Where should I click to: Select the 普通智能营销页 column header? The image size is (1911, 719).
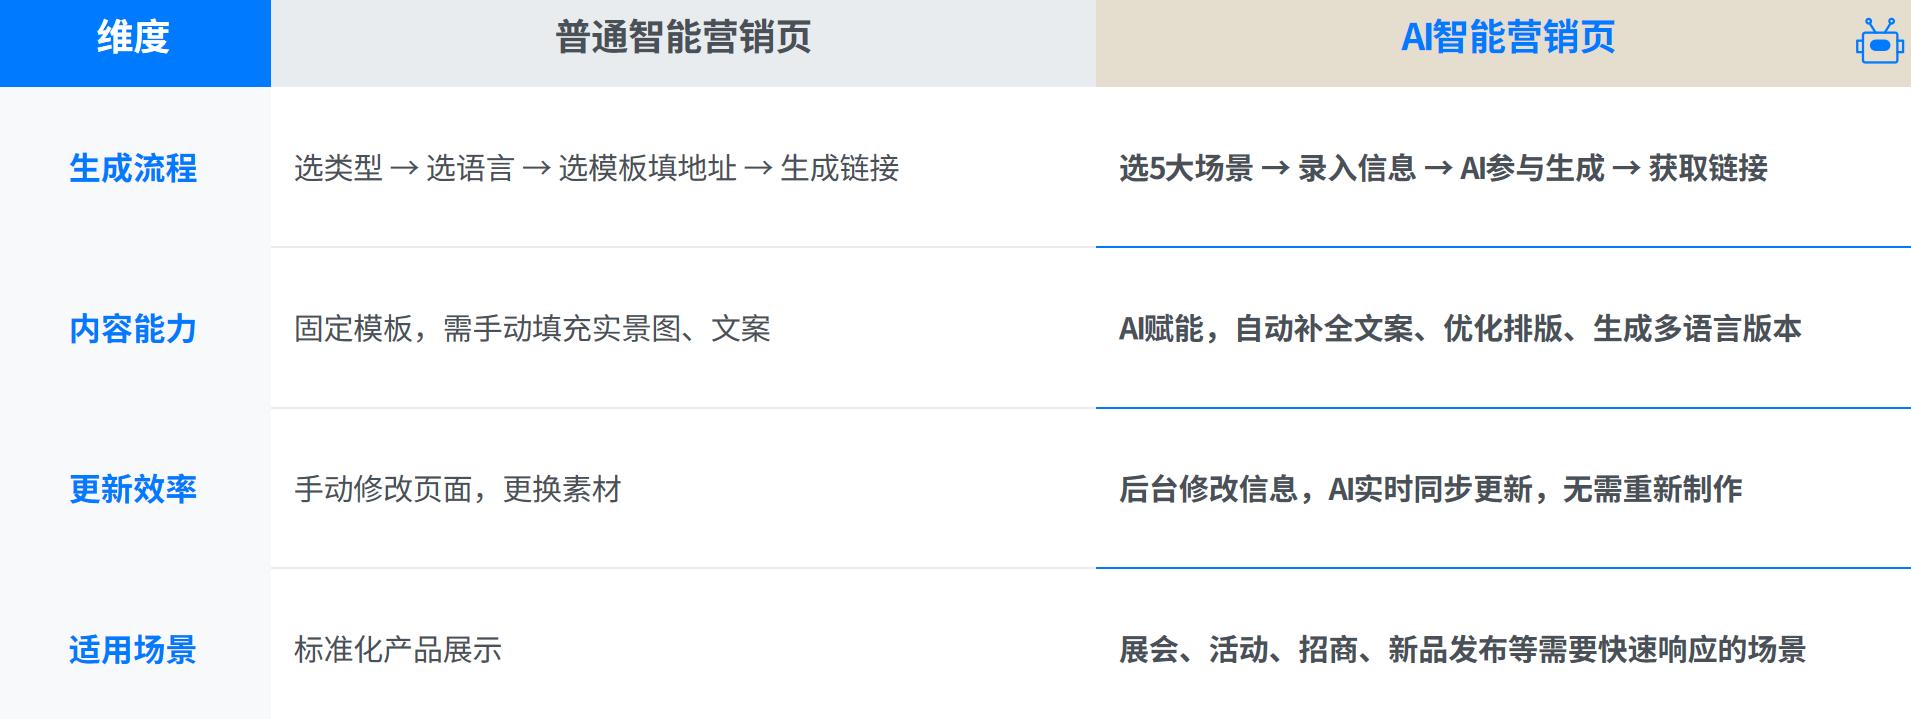pyautogui.click(x=683, y=43)
